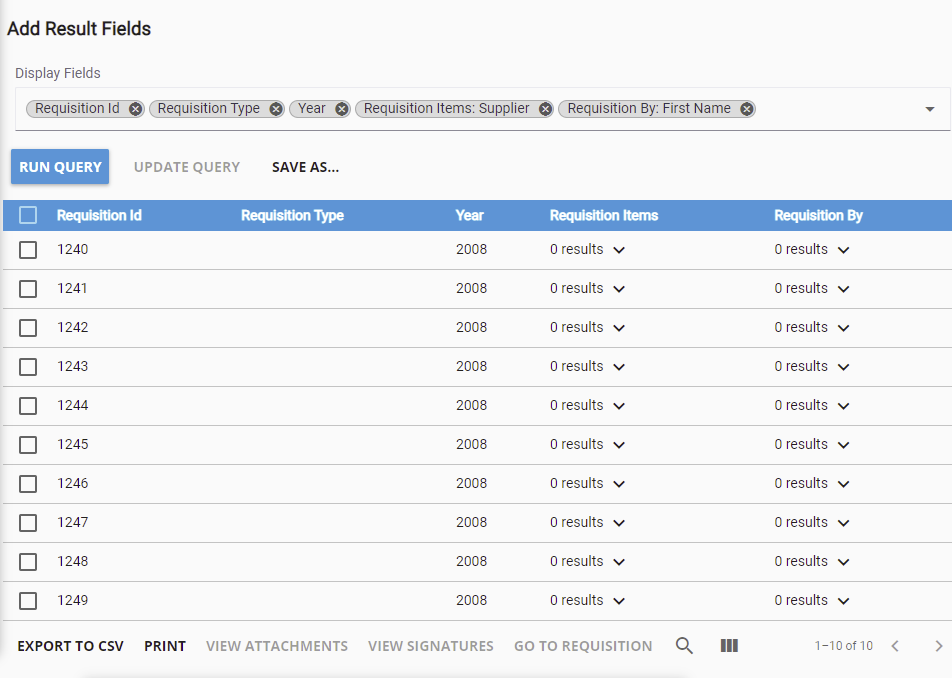The width and height of the screenshot is (952, 678).
Task: Sort by the Requisition Id column header
Action: point(99,215)
